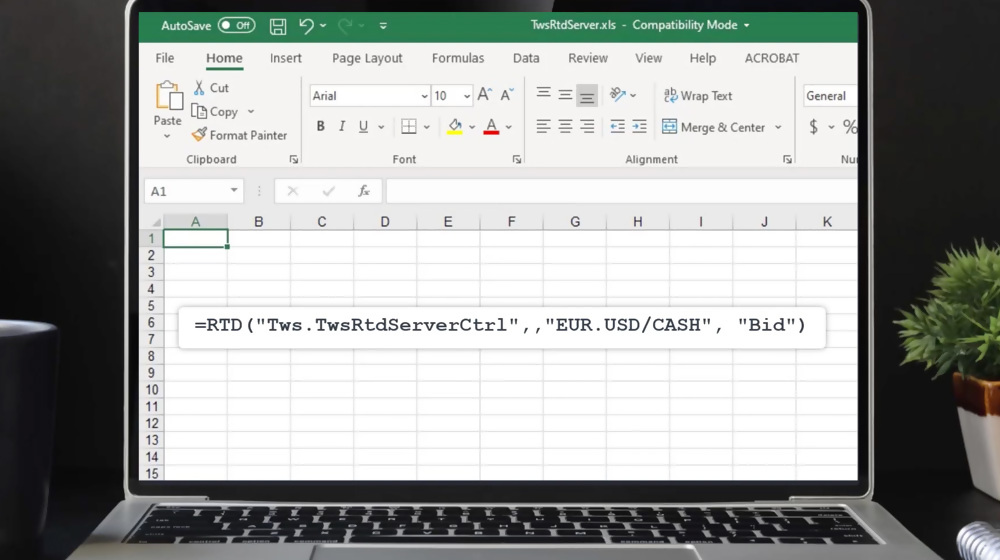This screenshot has width=1000, height=560.
Task: Center align text horizontally
Action: (x=565, y=127)
